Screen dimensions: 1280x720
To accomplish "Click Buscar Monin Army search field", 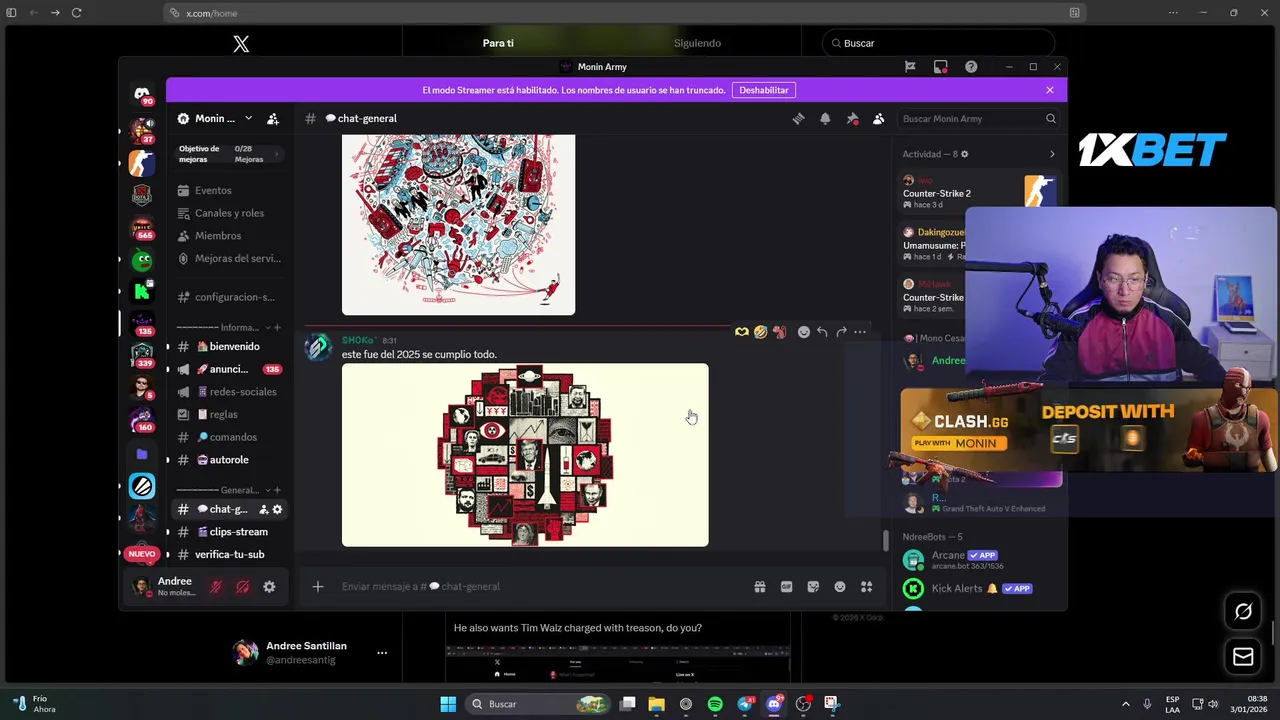I will (x=978, y=118).
